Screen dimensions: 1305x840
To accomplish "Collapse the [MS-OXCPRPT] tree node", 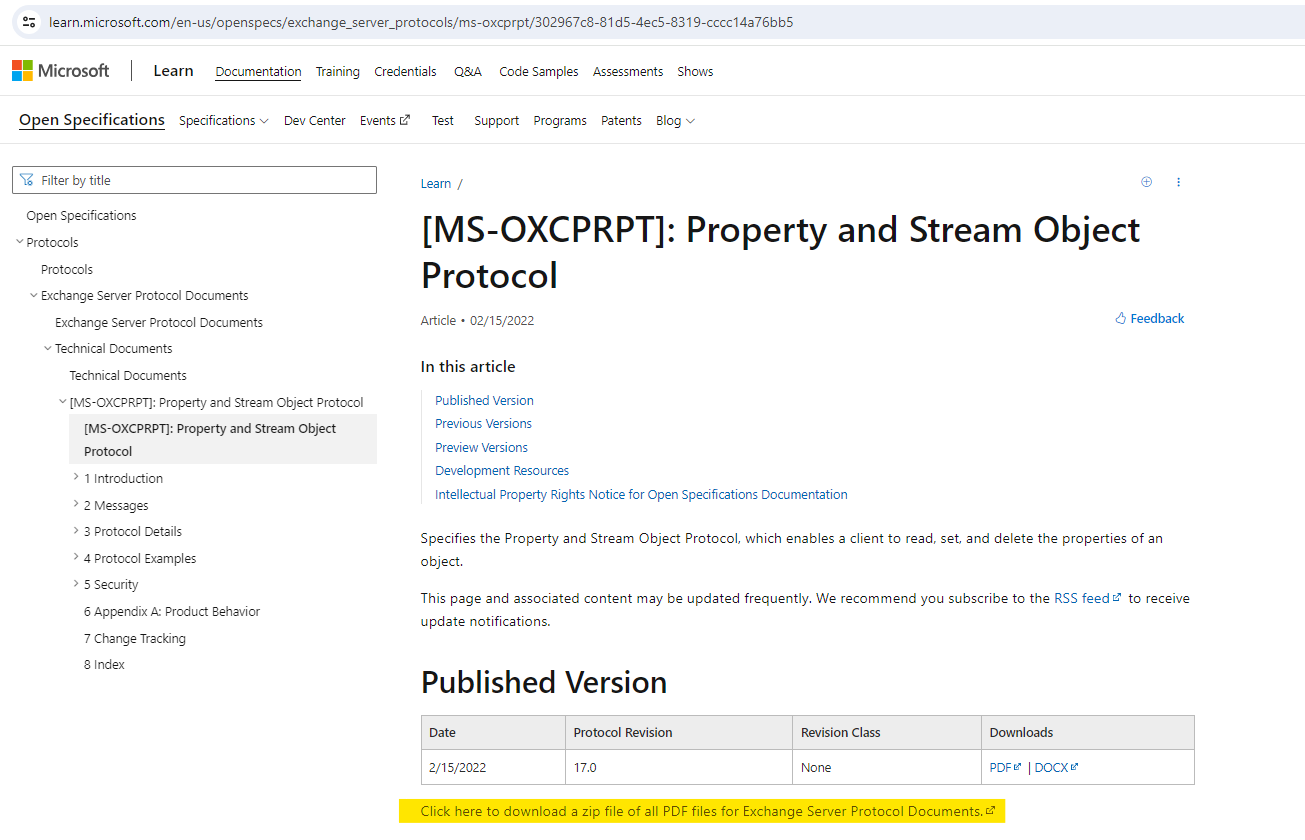I will (62, 402).
